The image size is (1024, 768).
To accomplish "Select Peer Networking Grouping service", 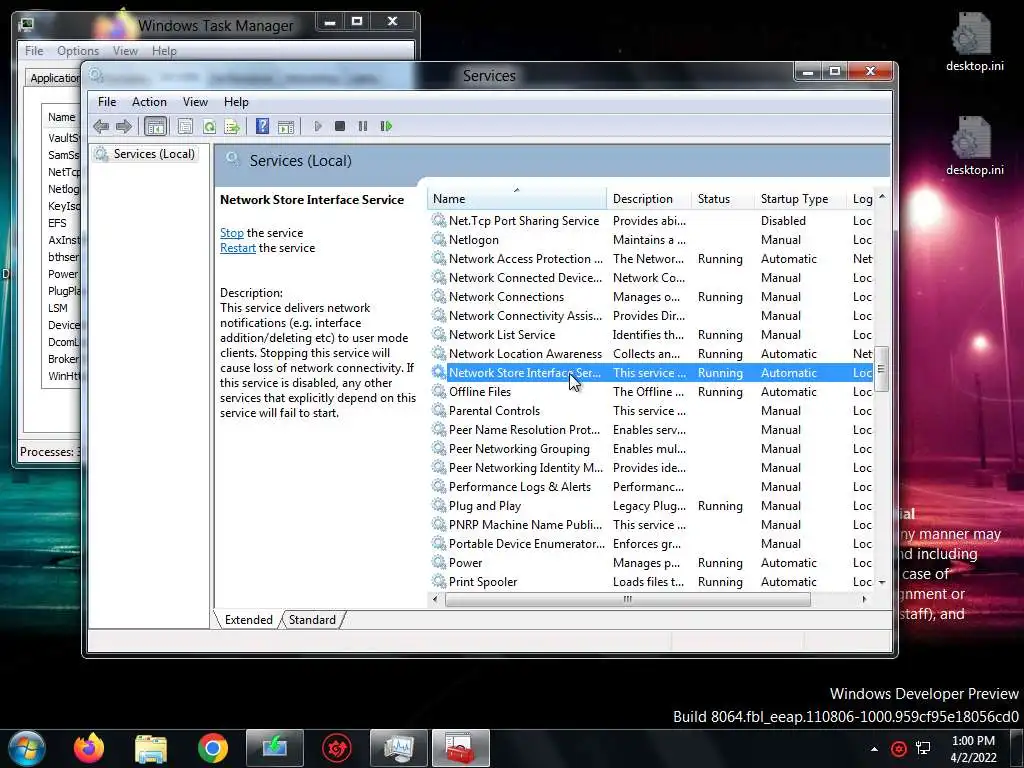I will pos(651,449).
